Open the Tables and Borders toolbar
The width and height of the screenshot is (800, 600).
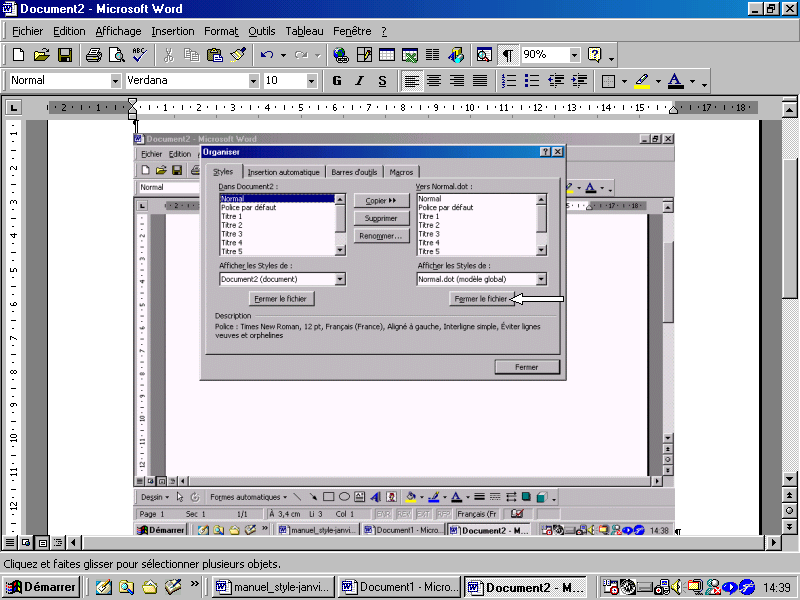pos(364,55)
